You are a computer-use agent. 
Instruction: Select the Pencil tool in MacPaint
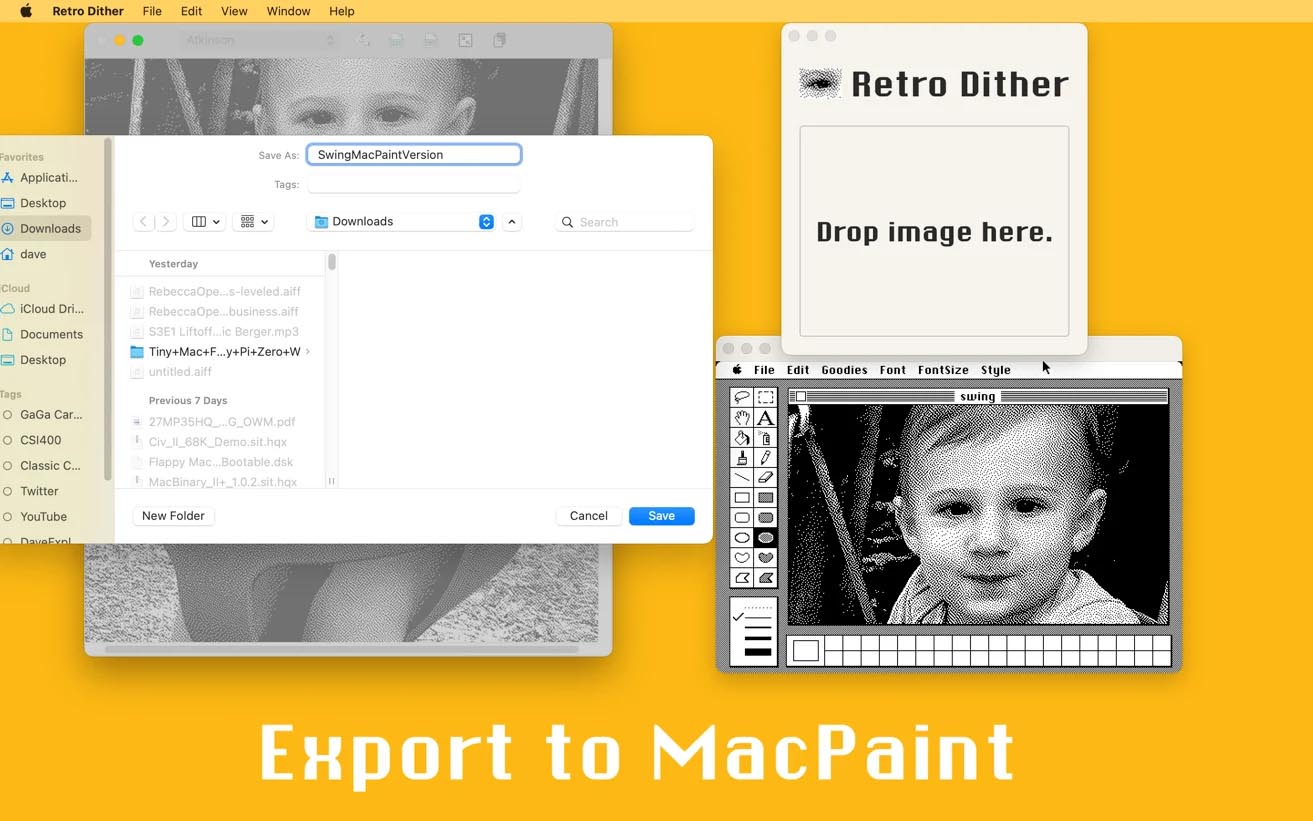768,459
